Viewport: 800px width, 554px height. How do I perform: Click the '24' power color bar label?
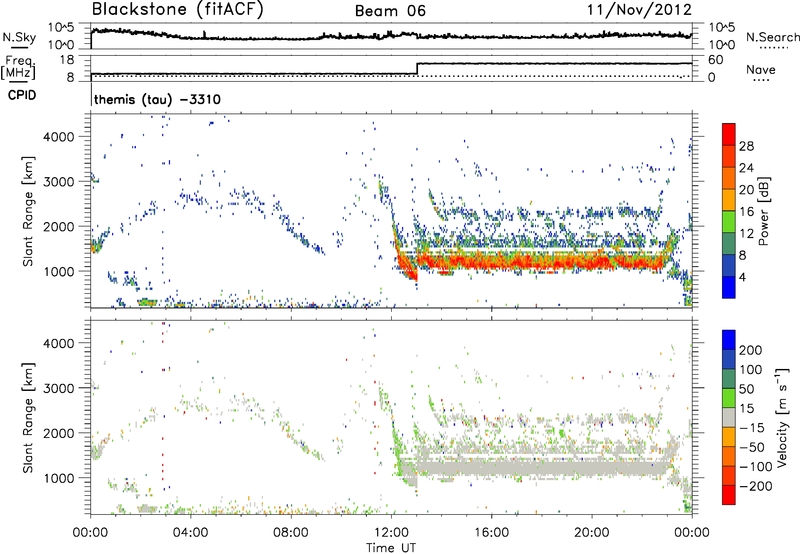pyautogui.click(x=746, y=168)
